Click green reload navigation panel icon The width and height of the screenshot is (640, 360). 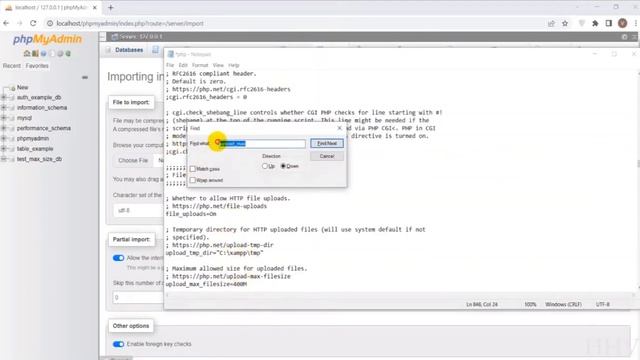click(x=68, y=53)
